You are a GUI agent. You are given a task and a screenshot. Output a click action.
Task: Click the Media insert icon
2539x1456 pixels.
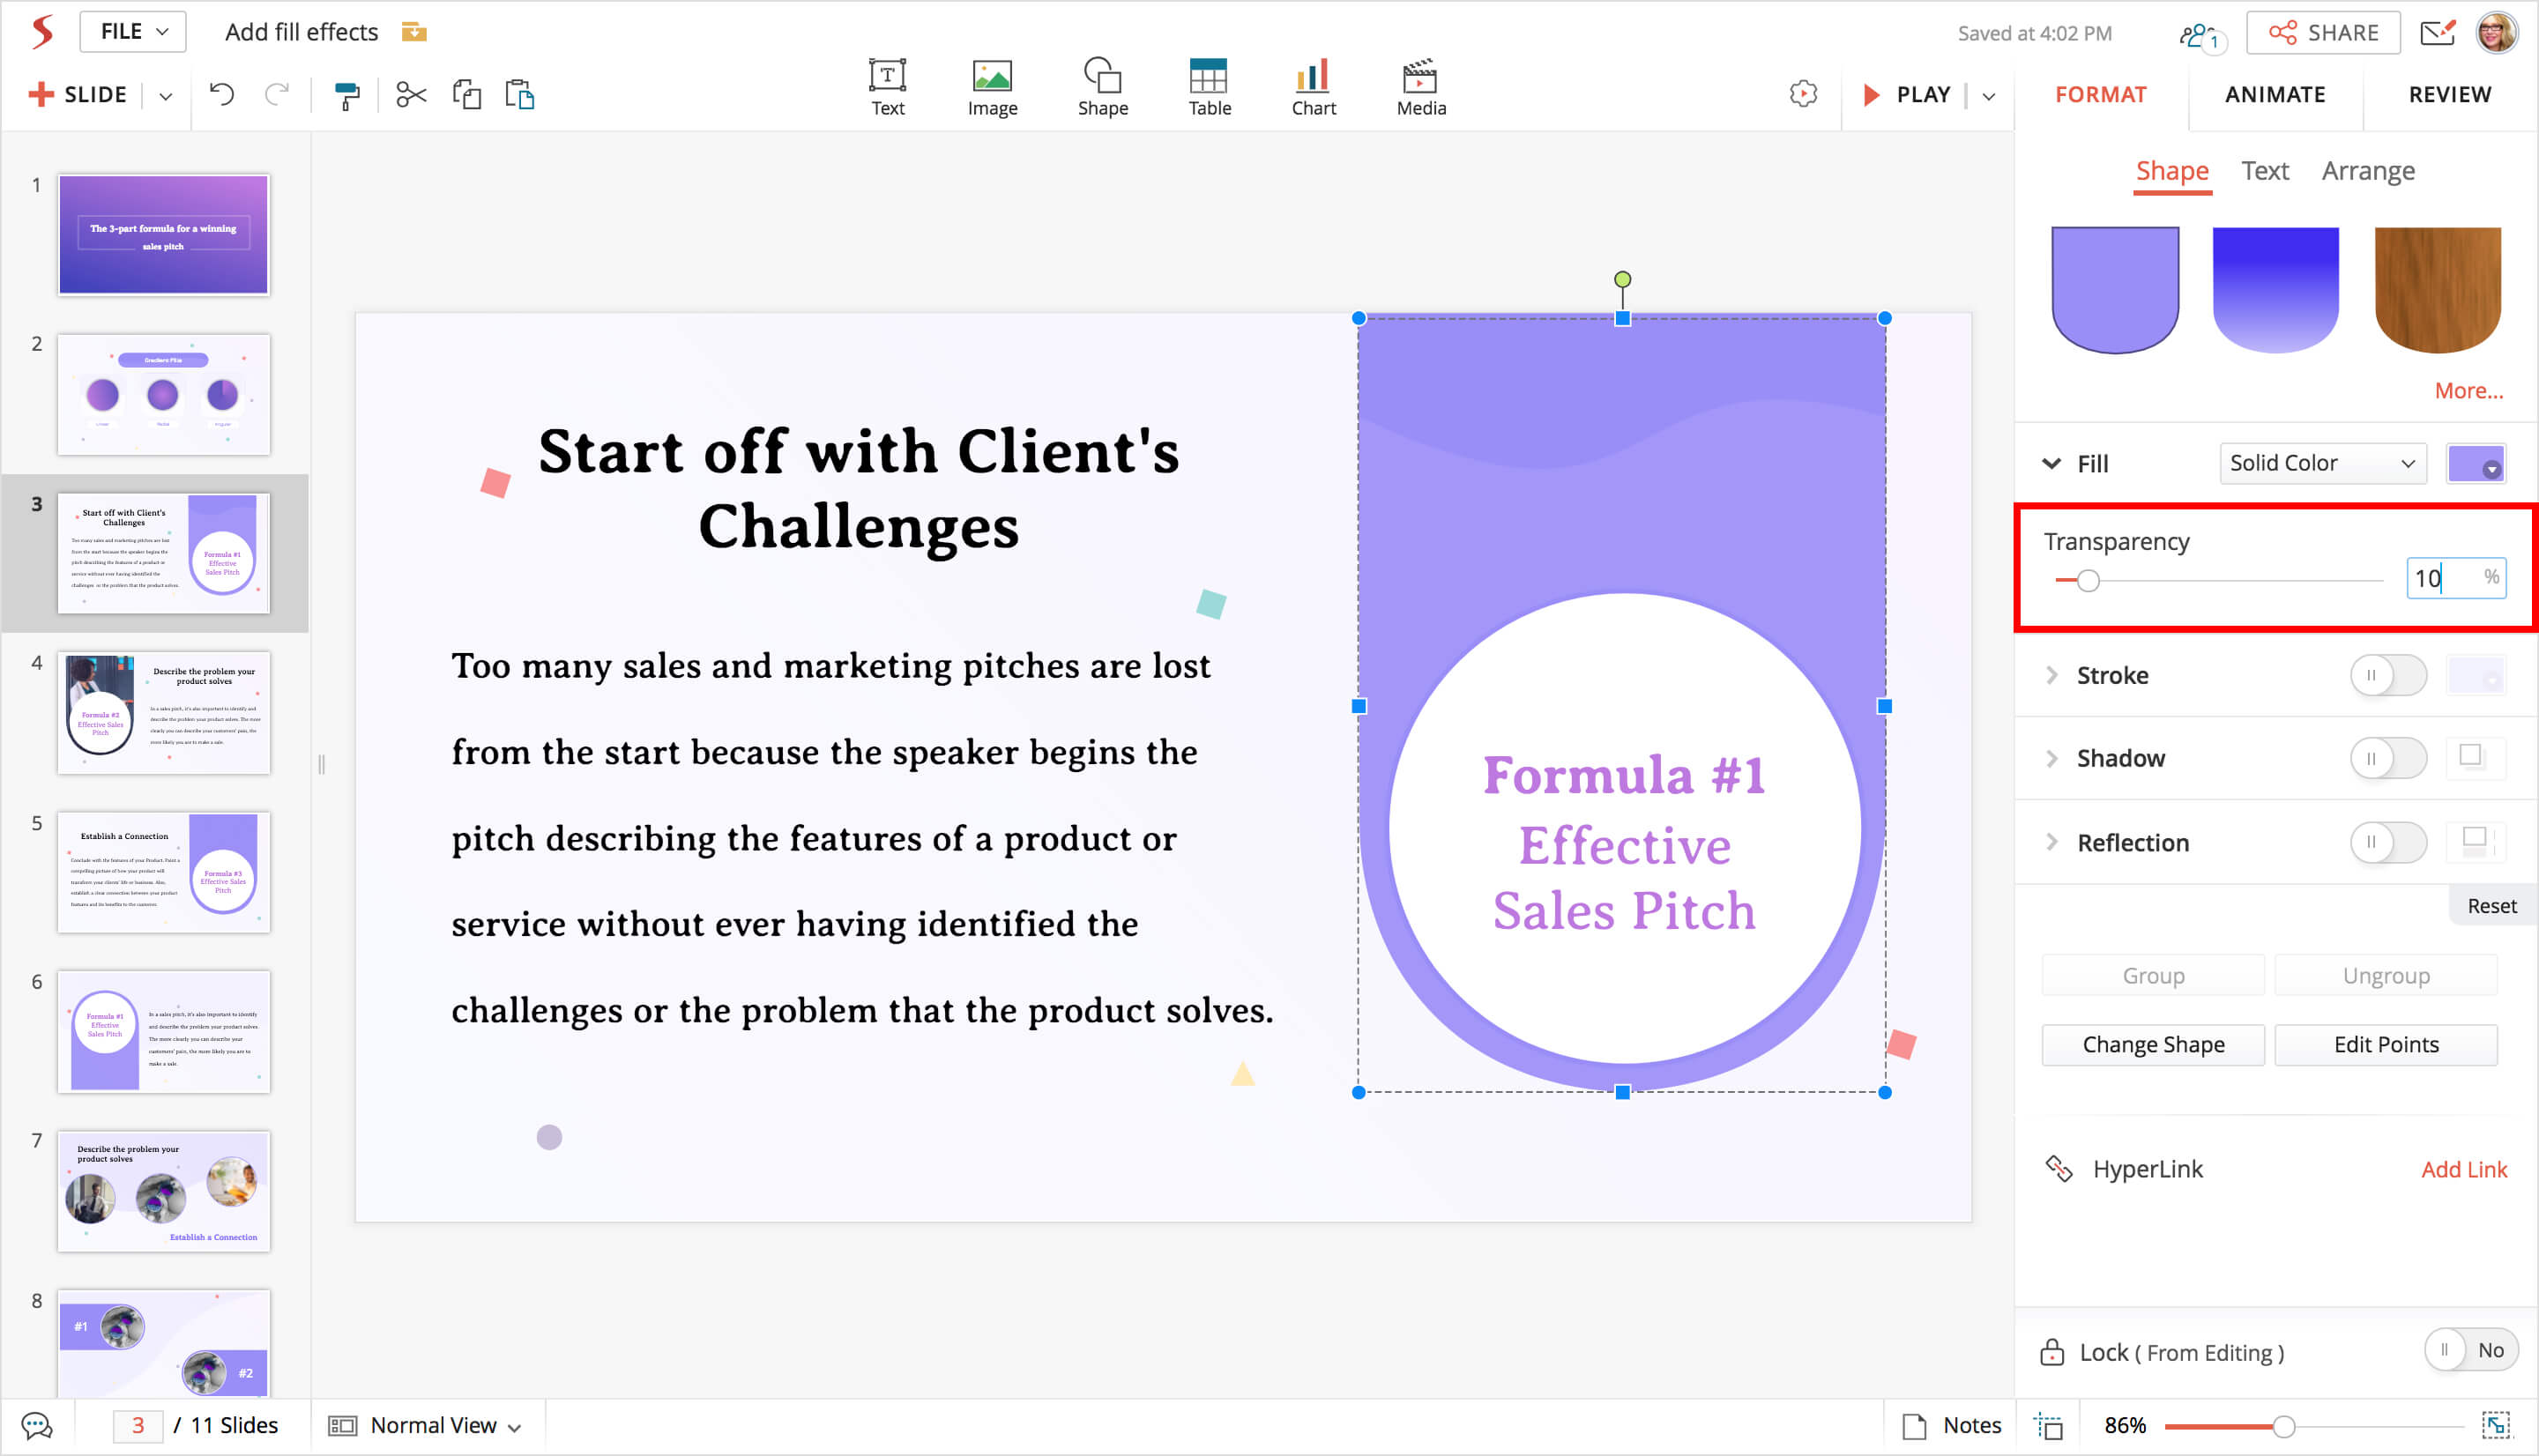point(1420,87)
